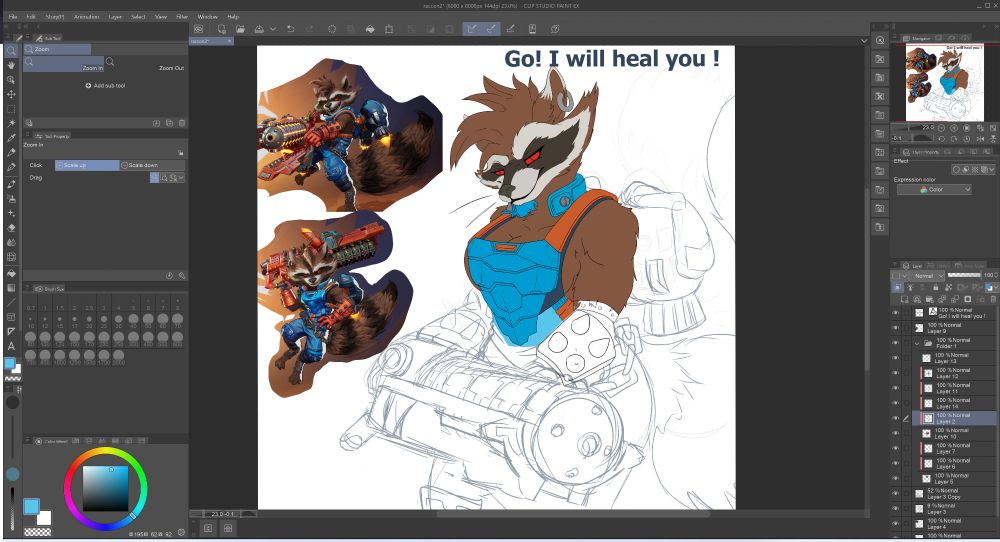Open the Save dropdown arrow in command bar
Image resolution: width=1000 pixels, height=542 pixels.
(273, 29)
